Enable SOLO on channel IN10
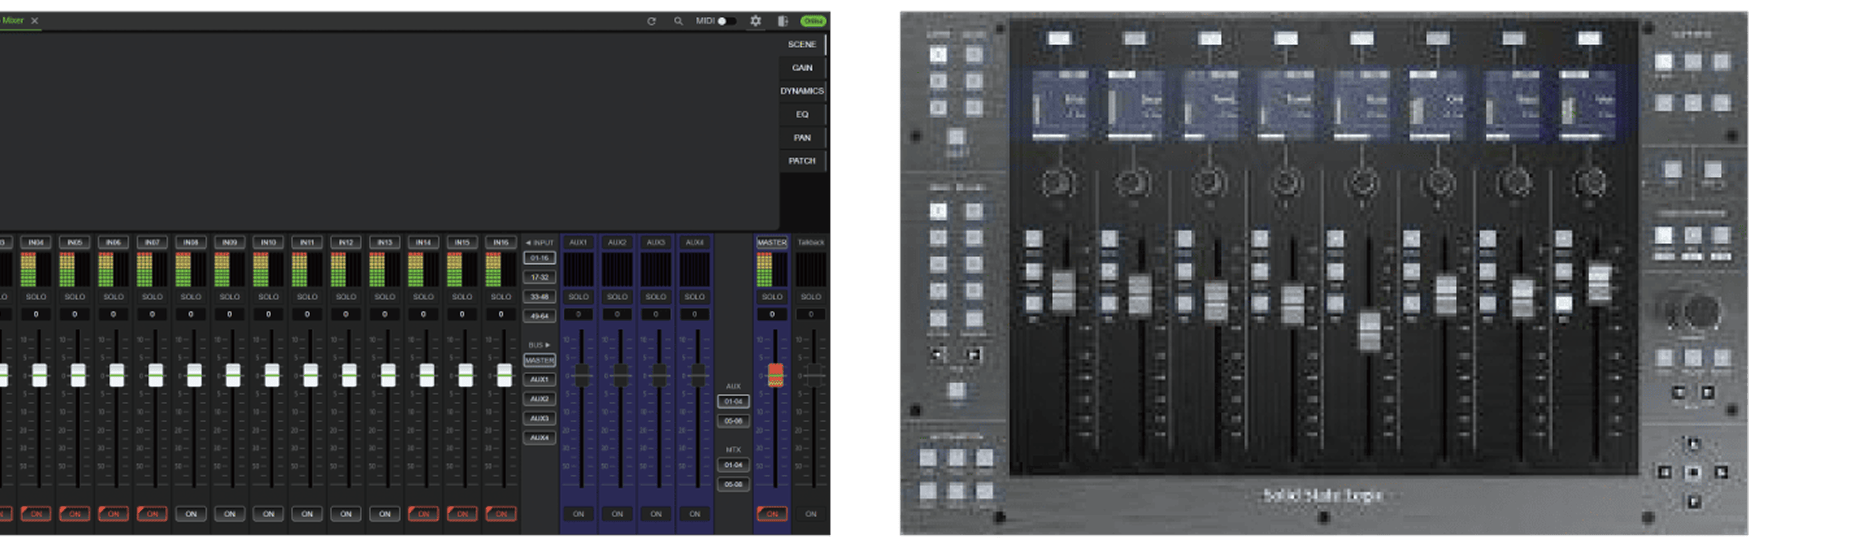Viewport: 1858px width, 540px height. 269,297
